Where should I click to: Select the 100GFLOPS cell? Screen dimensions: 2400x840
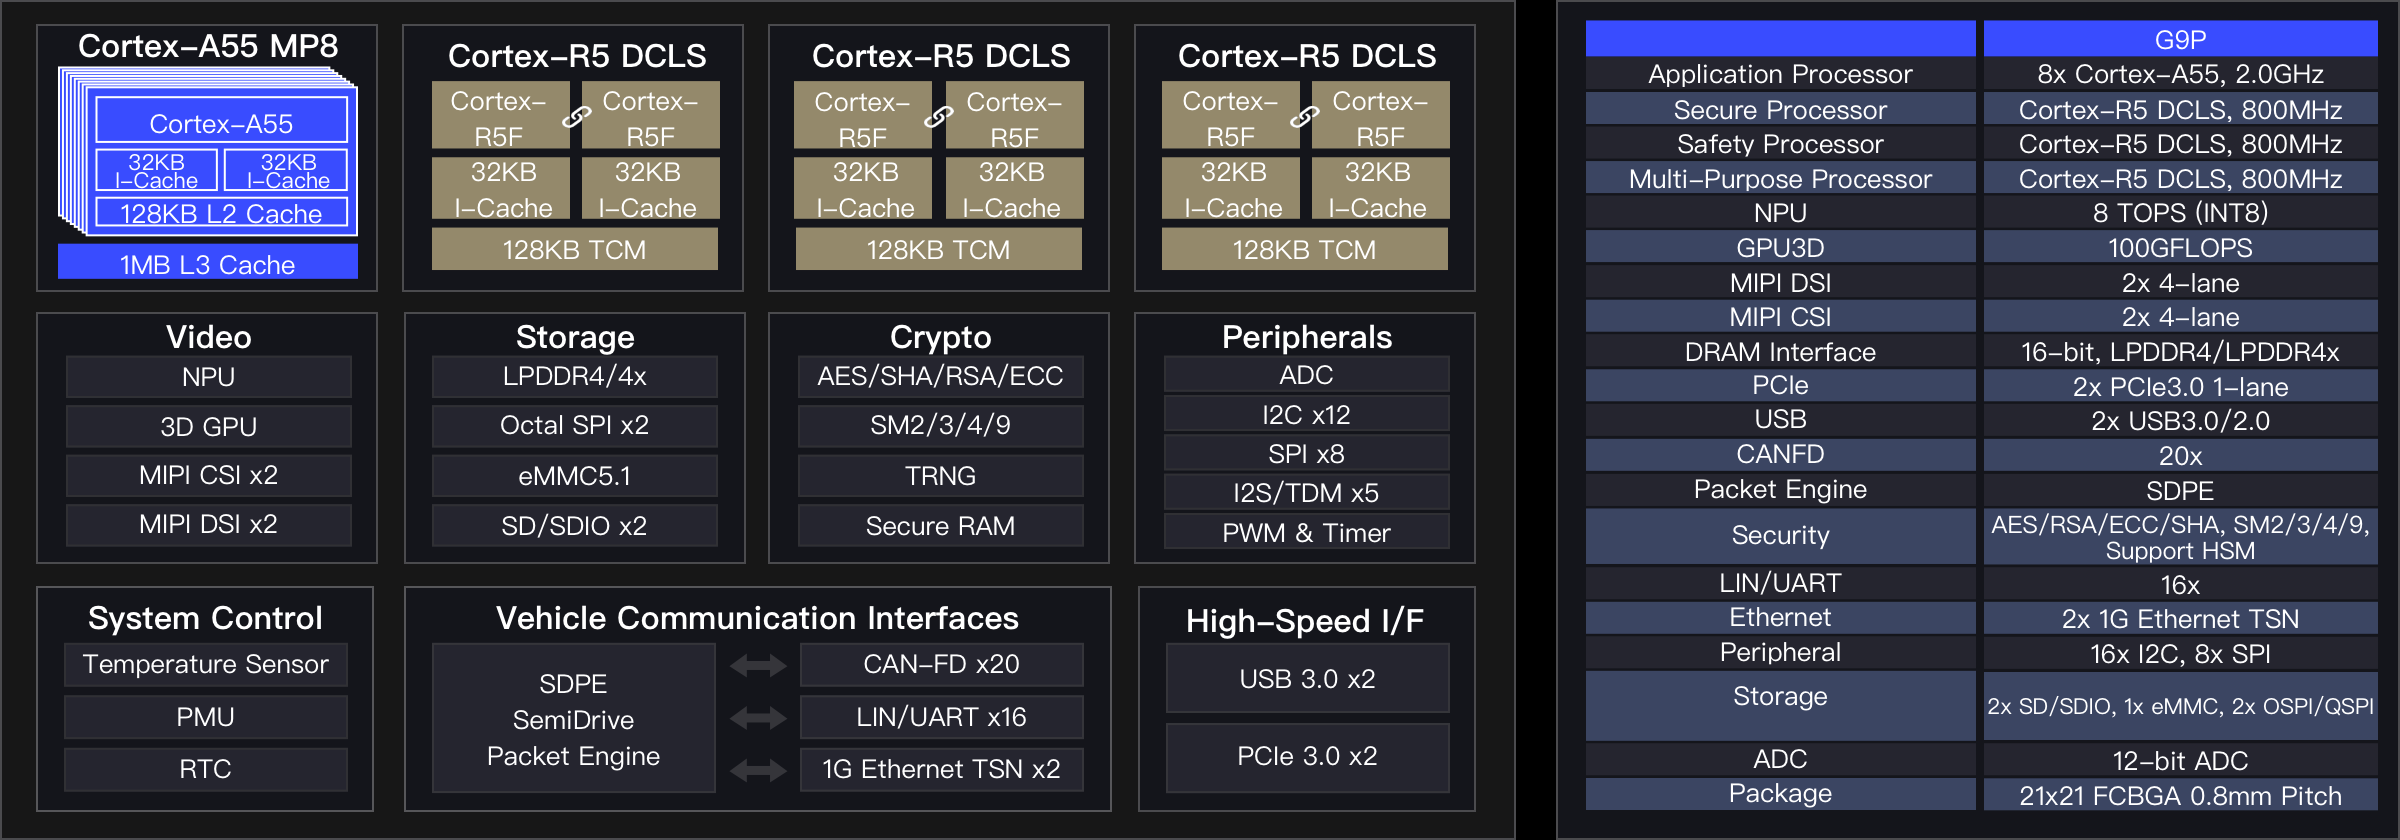[x=2180, y=248]
